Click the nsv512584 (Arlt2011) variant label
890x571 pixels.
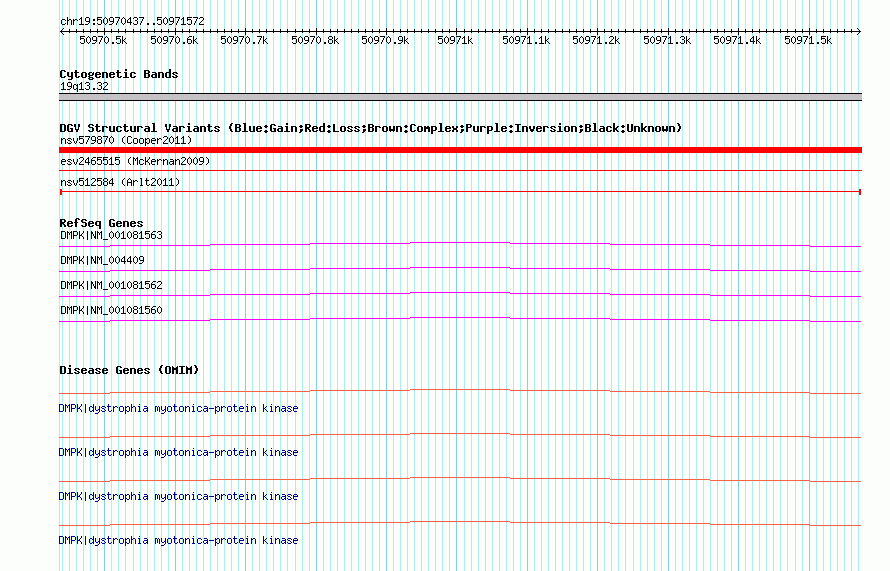[120, 182]
